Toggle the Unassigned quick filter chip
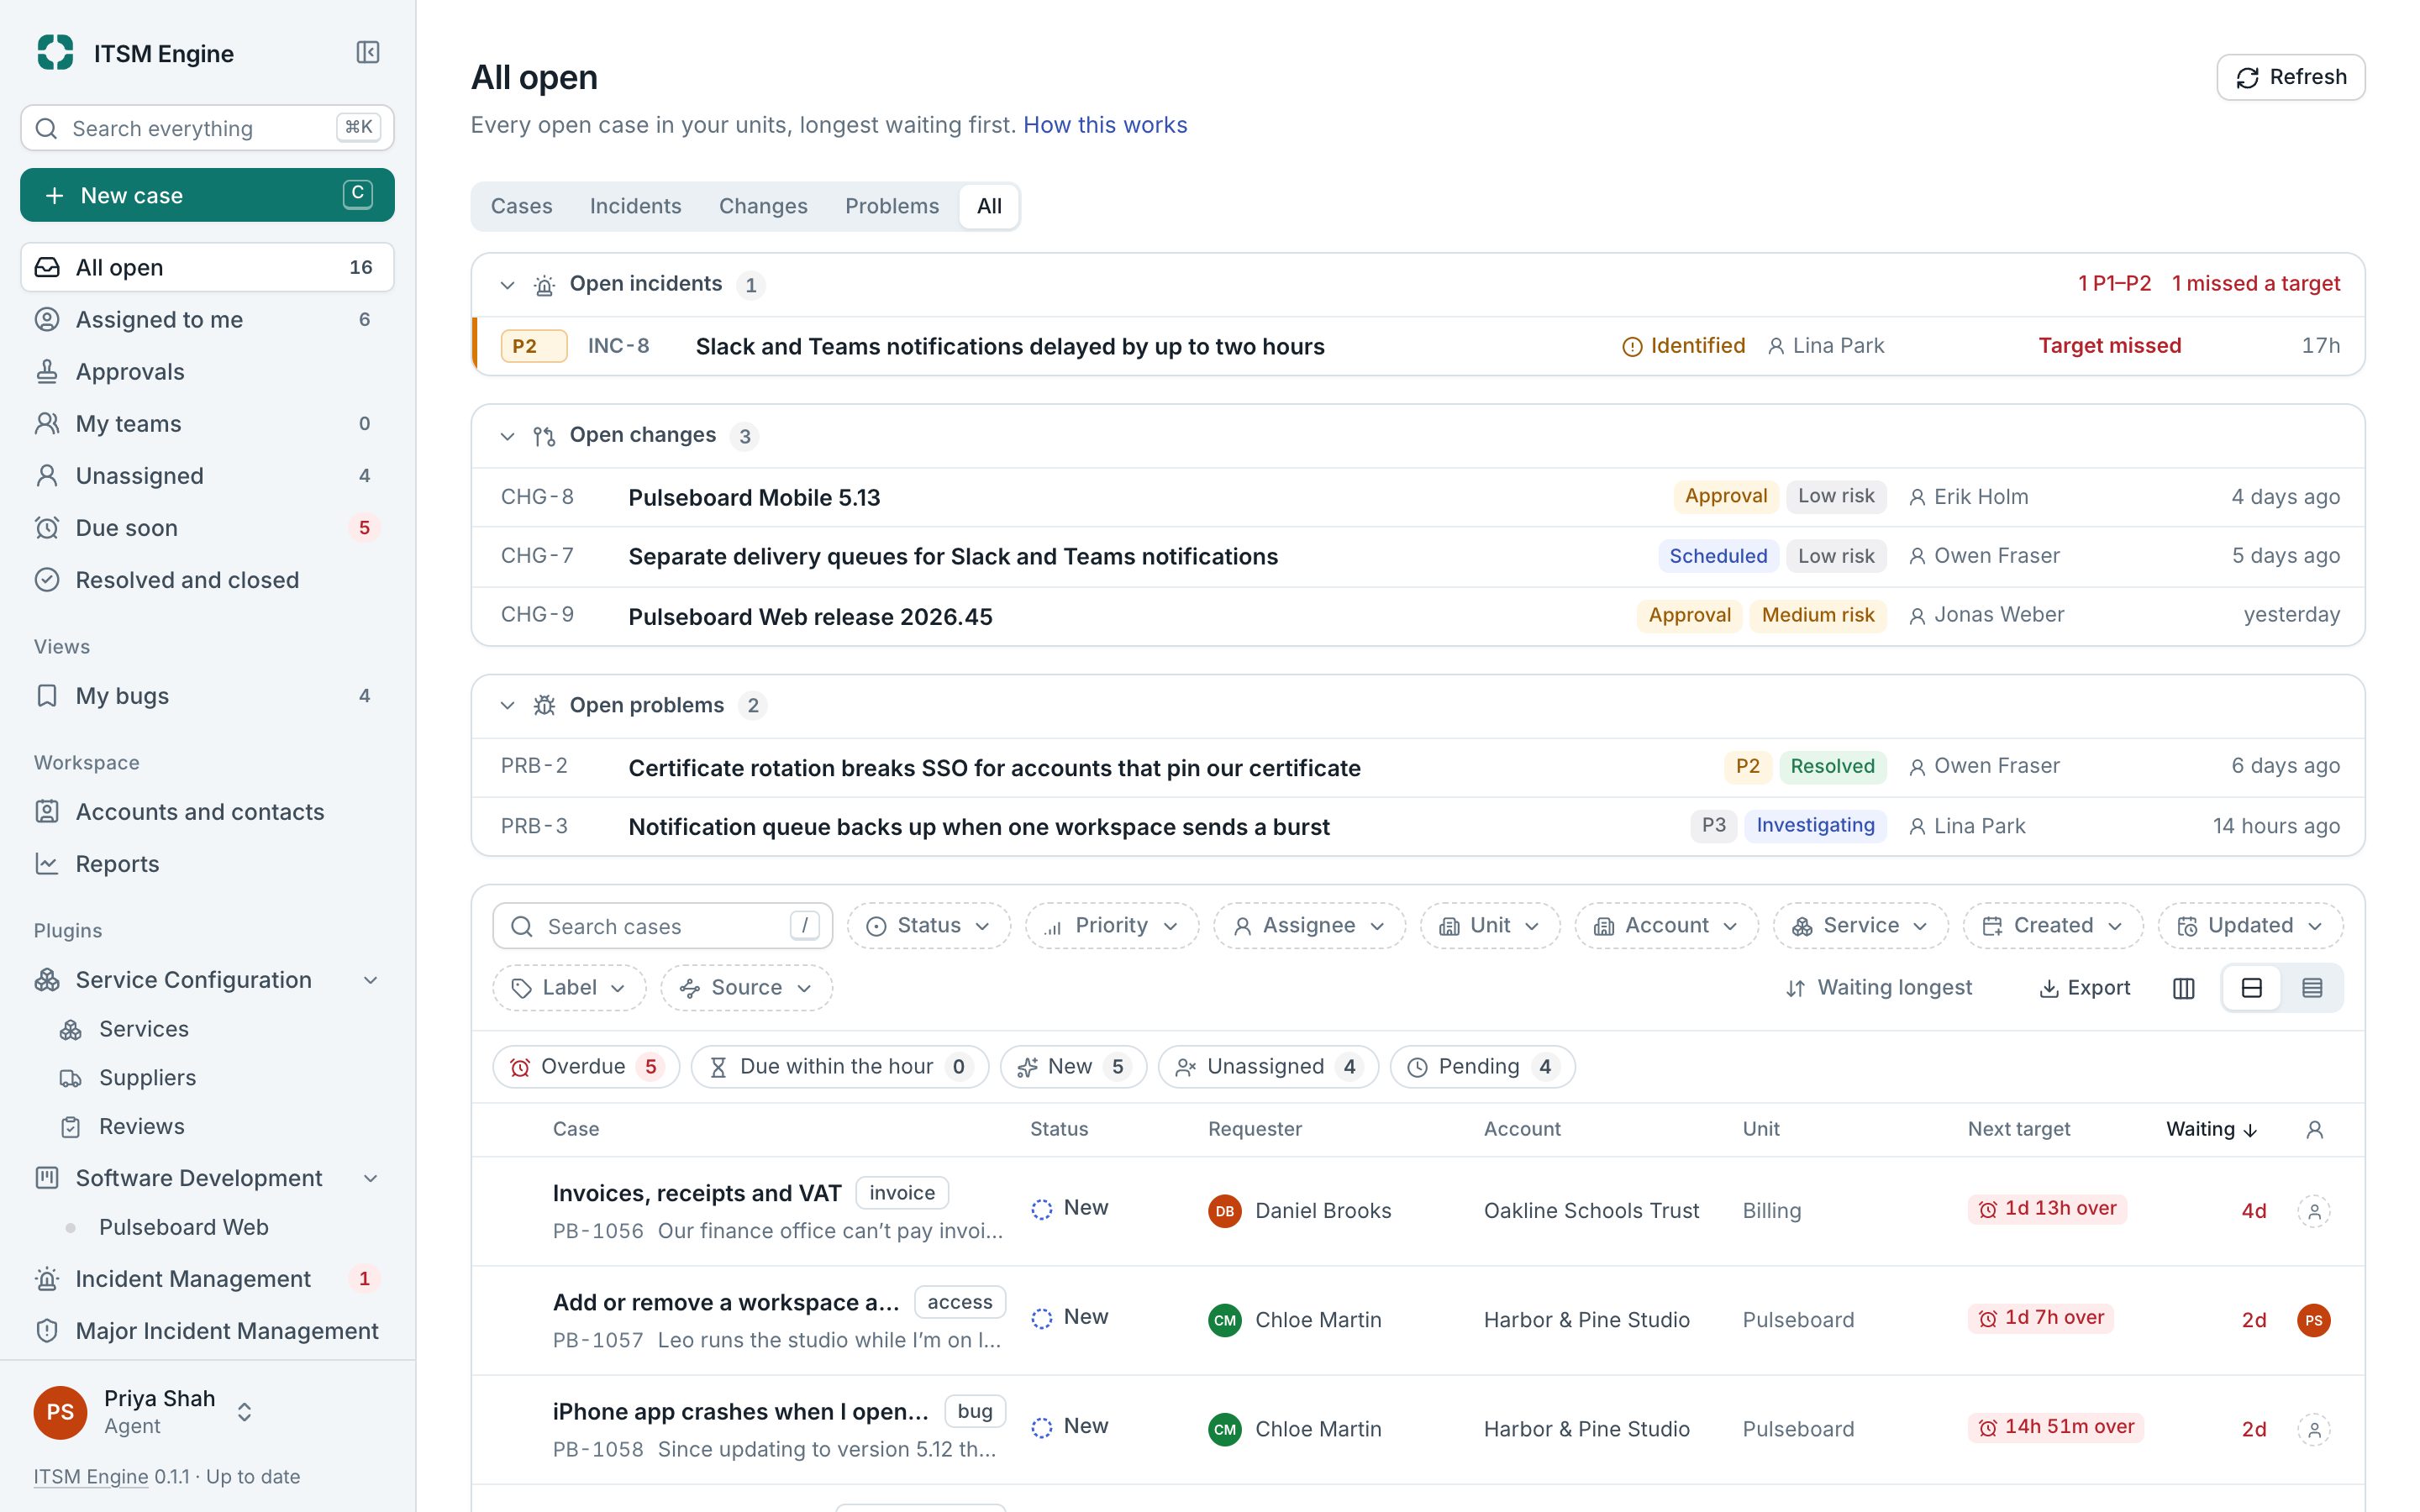 coord(1268,1067)
